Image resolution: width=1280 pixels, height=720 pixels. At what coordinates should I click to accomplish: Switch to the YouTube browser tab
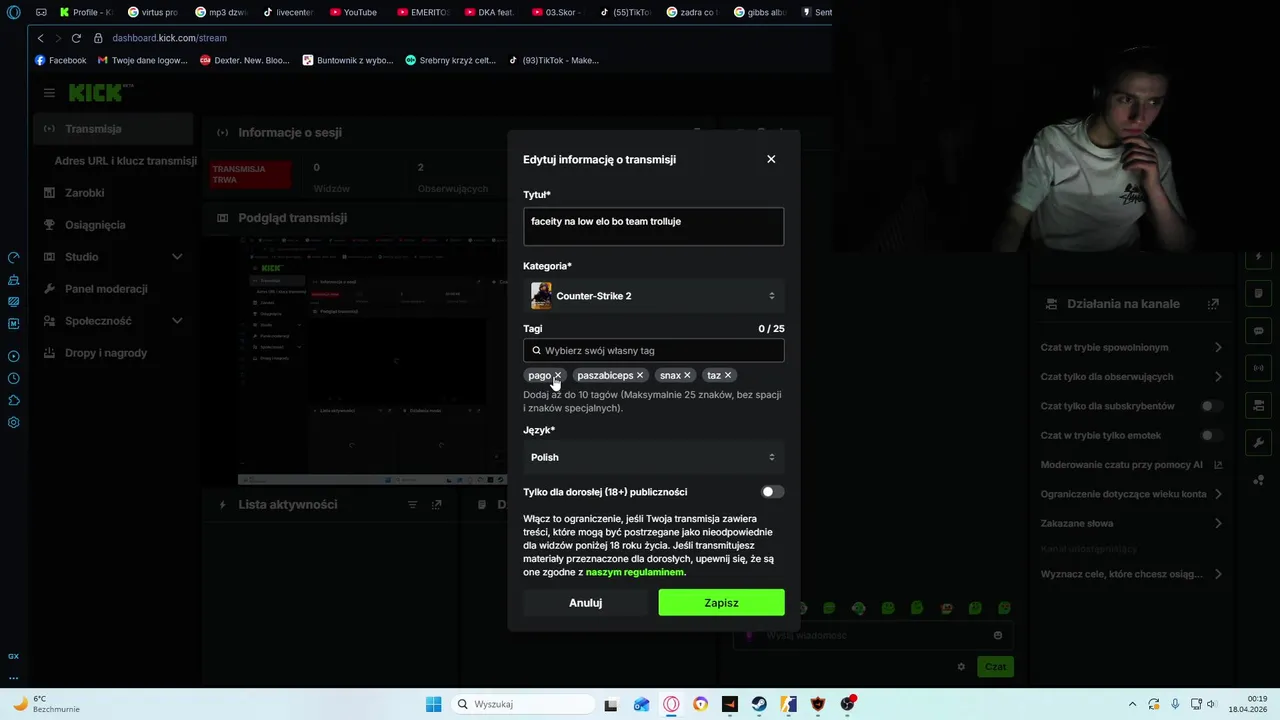click(353, 12)
